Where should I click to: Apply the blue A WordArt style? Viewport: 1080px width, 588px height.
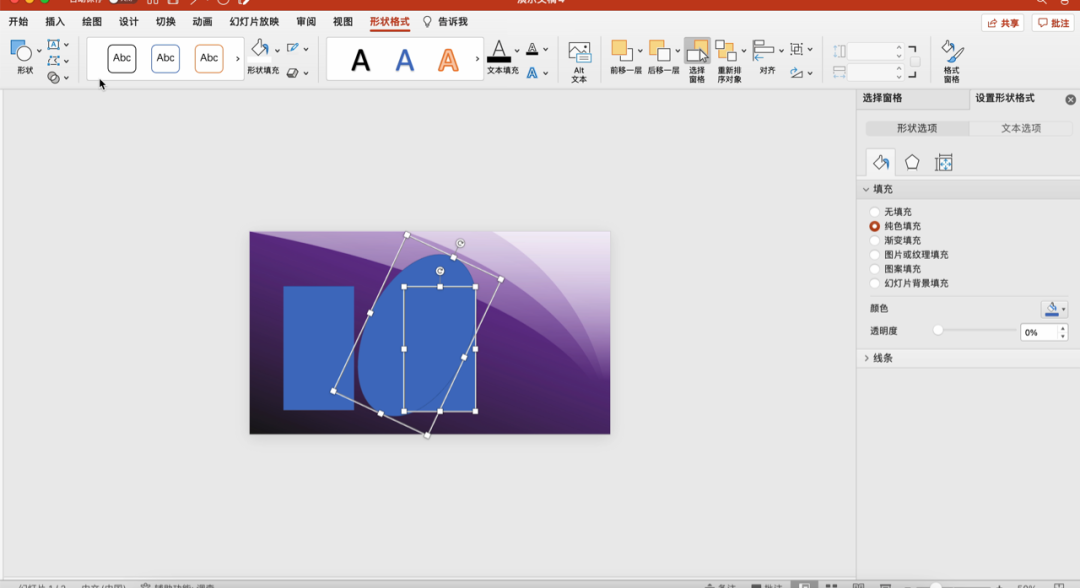[x=405, y=61]
